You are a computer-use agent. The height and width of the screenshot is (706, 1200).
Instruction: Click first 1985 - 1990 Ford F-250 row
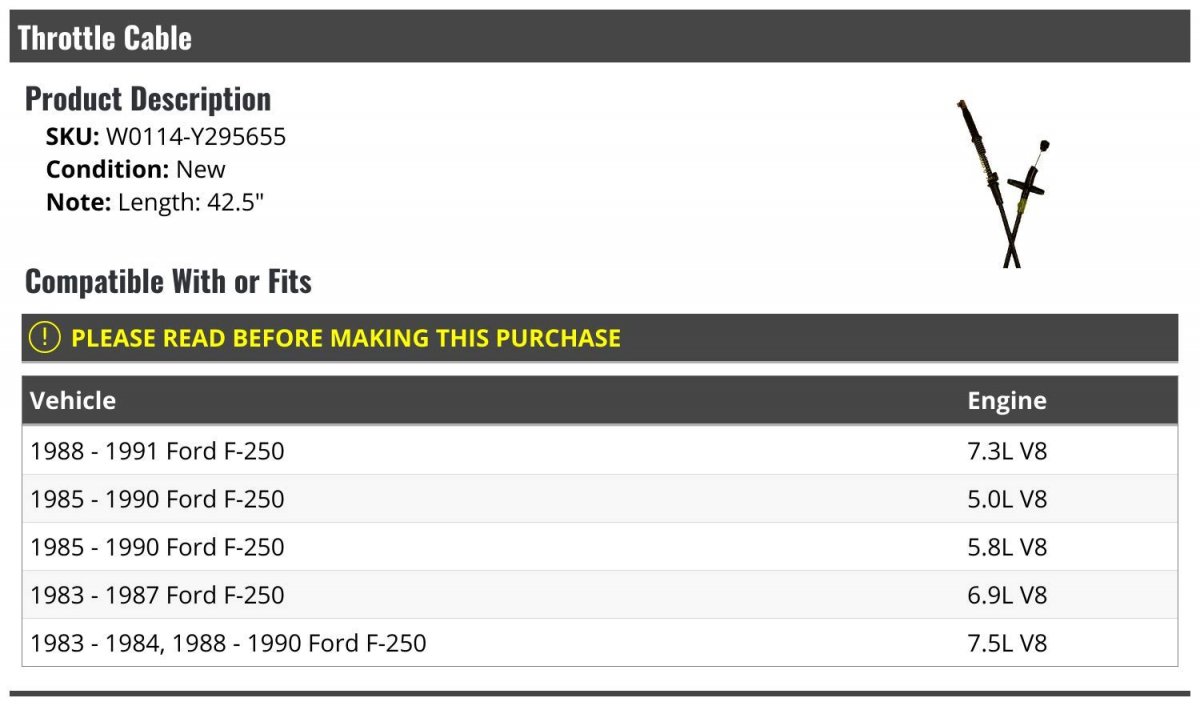(x=157, y=499)
